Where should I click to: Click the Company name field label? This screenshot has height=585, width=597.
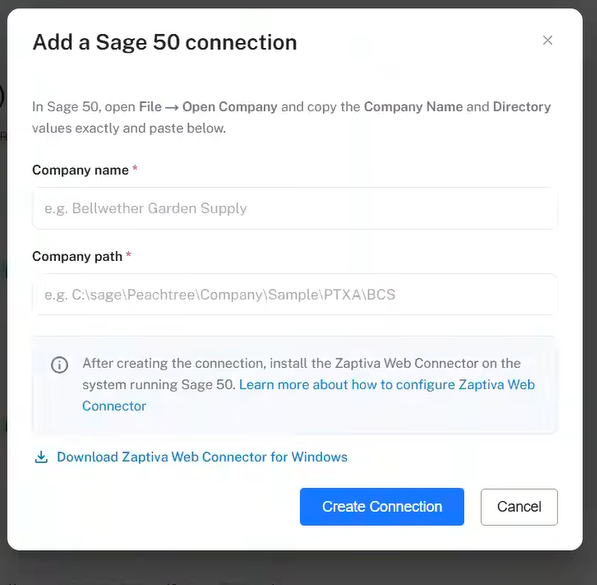(80, 170)
